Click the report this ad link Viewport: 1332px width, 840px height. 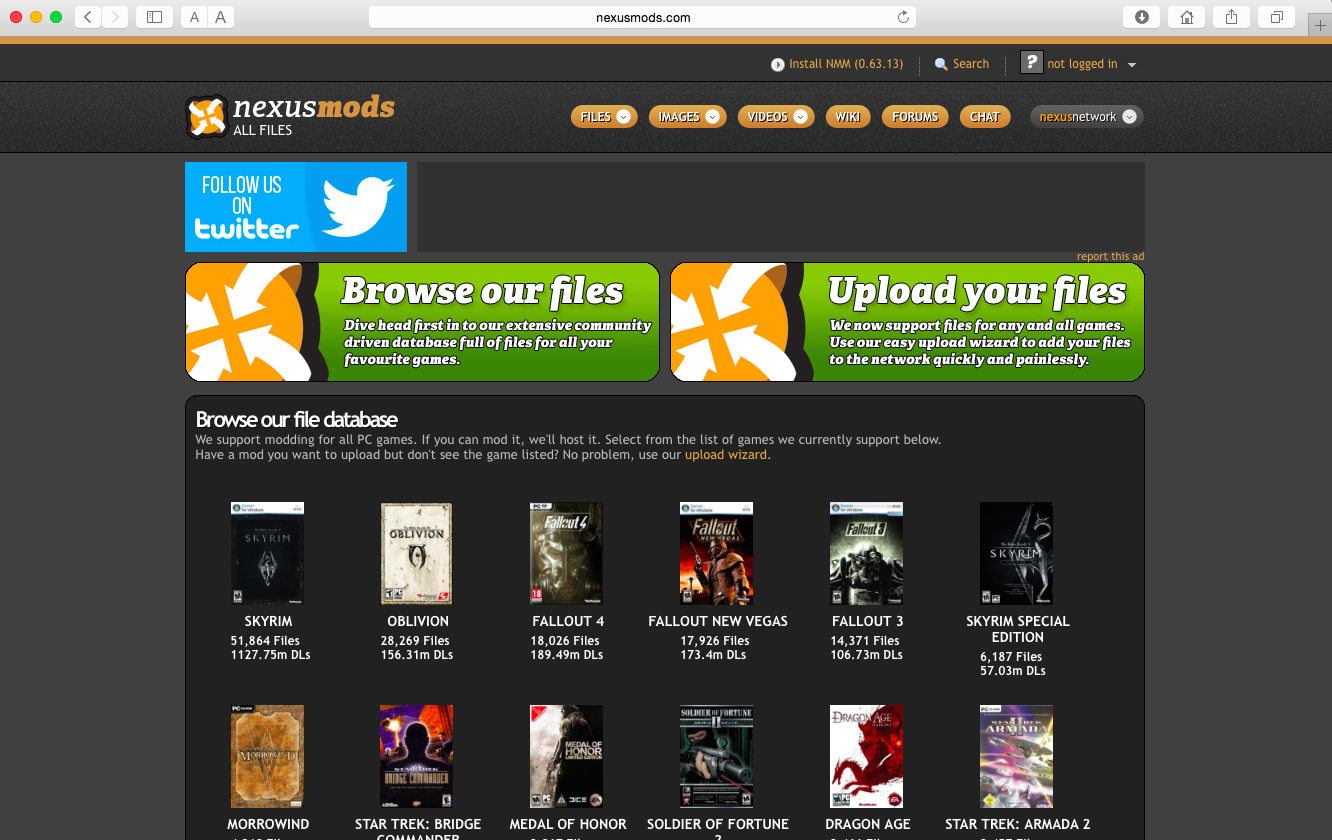click(x=1110, y=256)
